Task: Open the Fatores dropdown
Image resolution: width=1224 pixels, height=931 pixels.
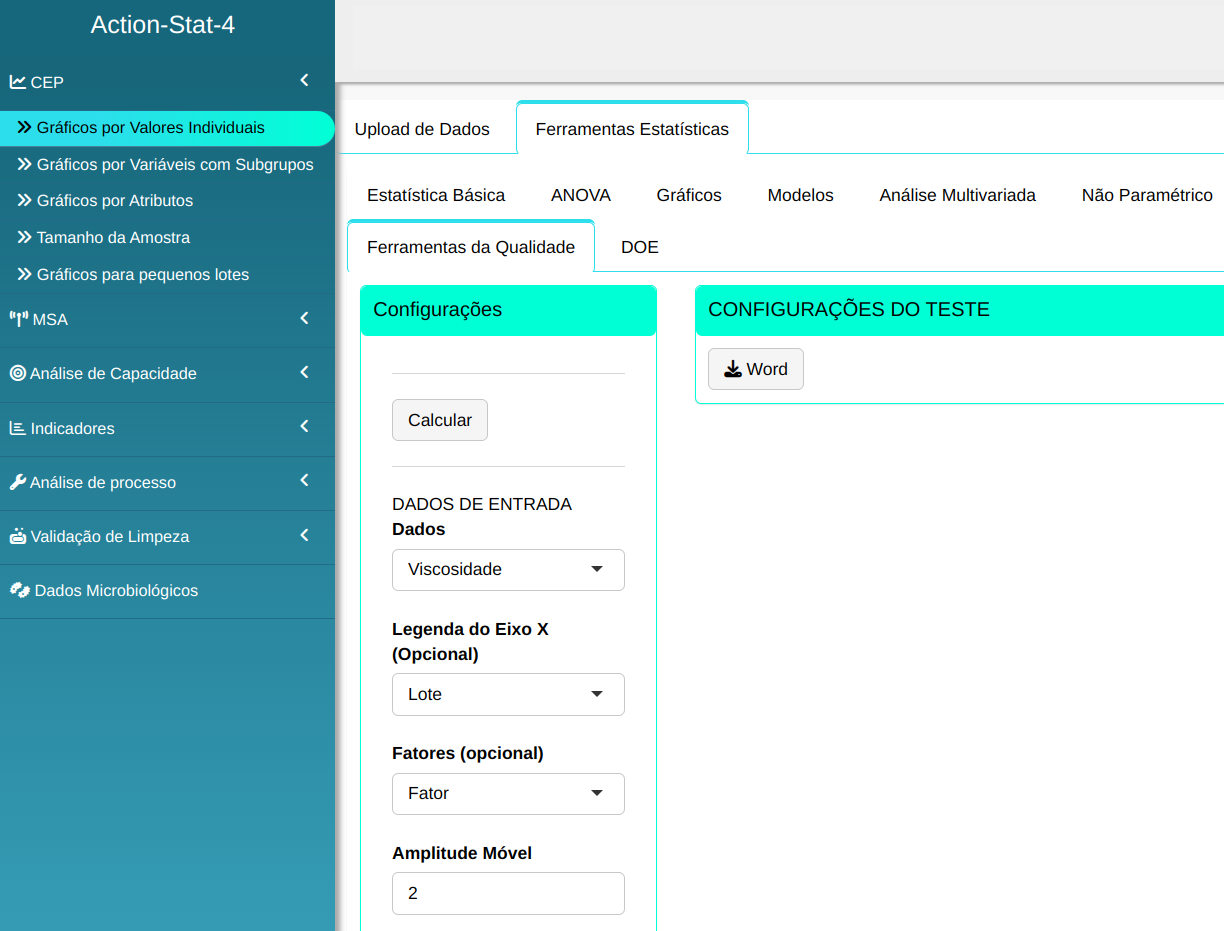Action: [x=508, y=794]
